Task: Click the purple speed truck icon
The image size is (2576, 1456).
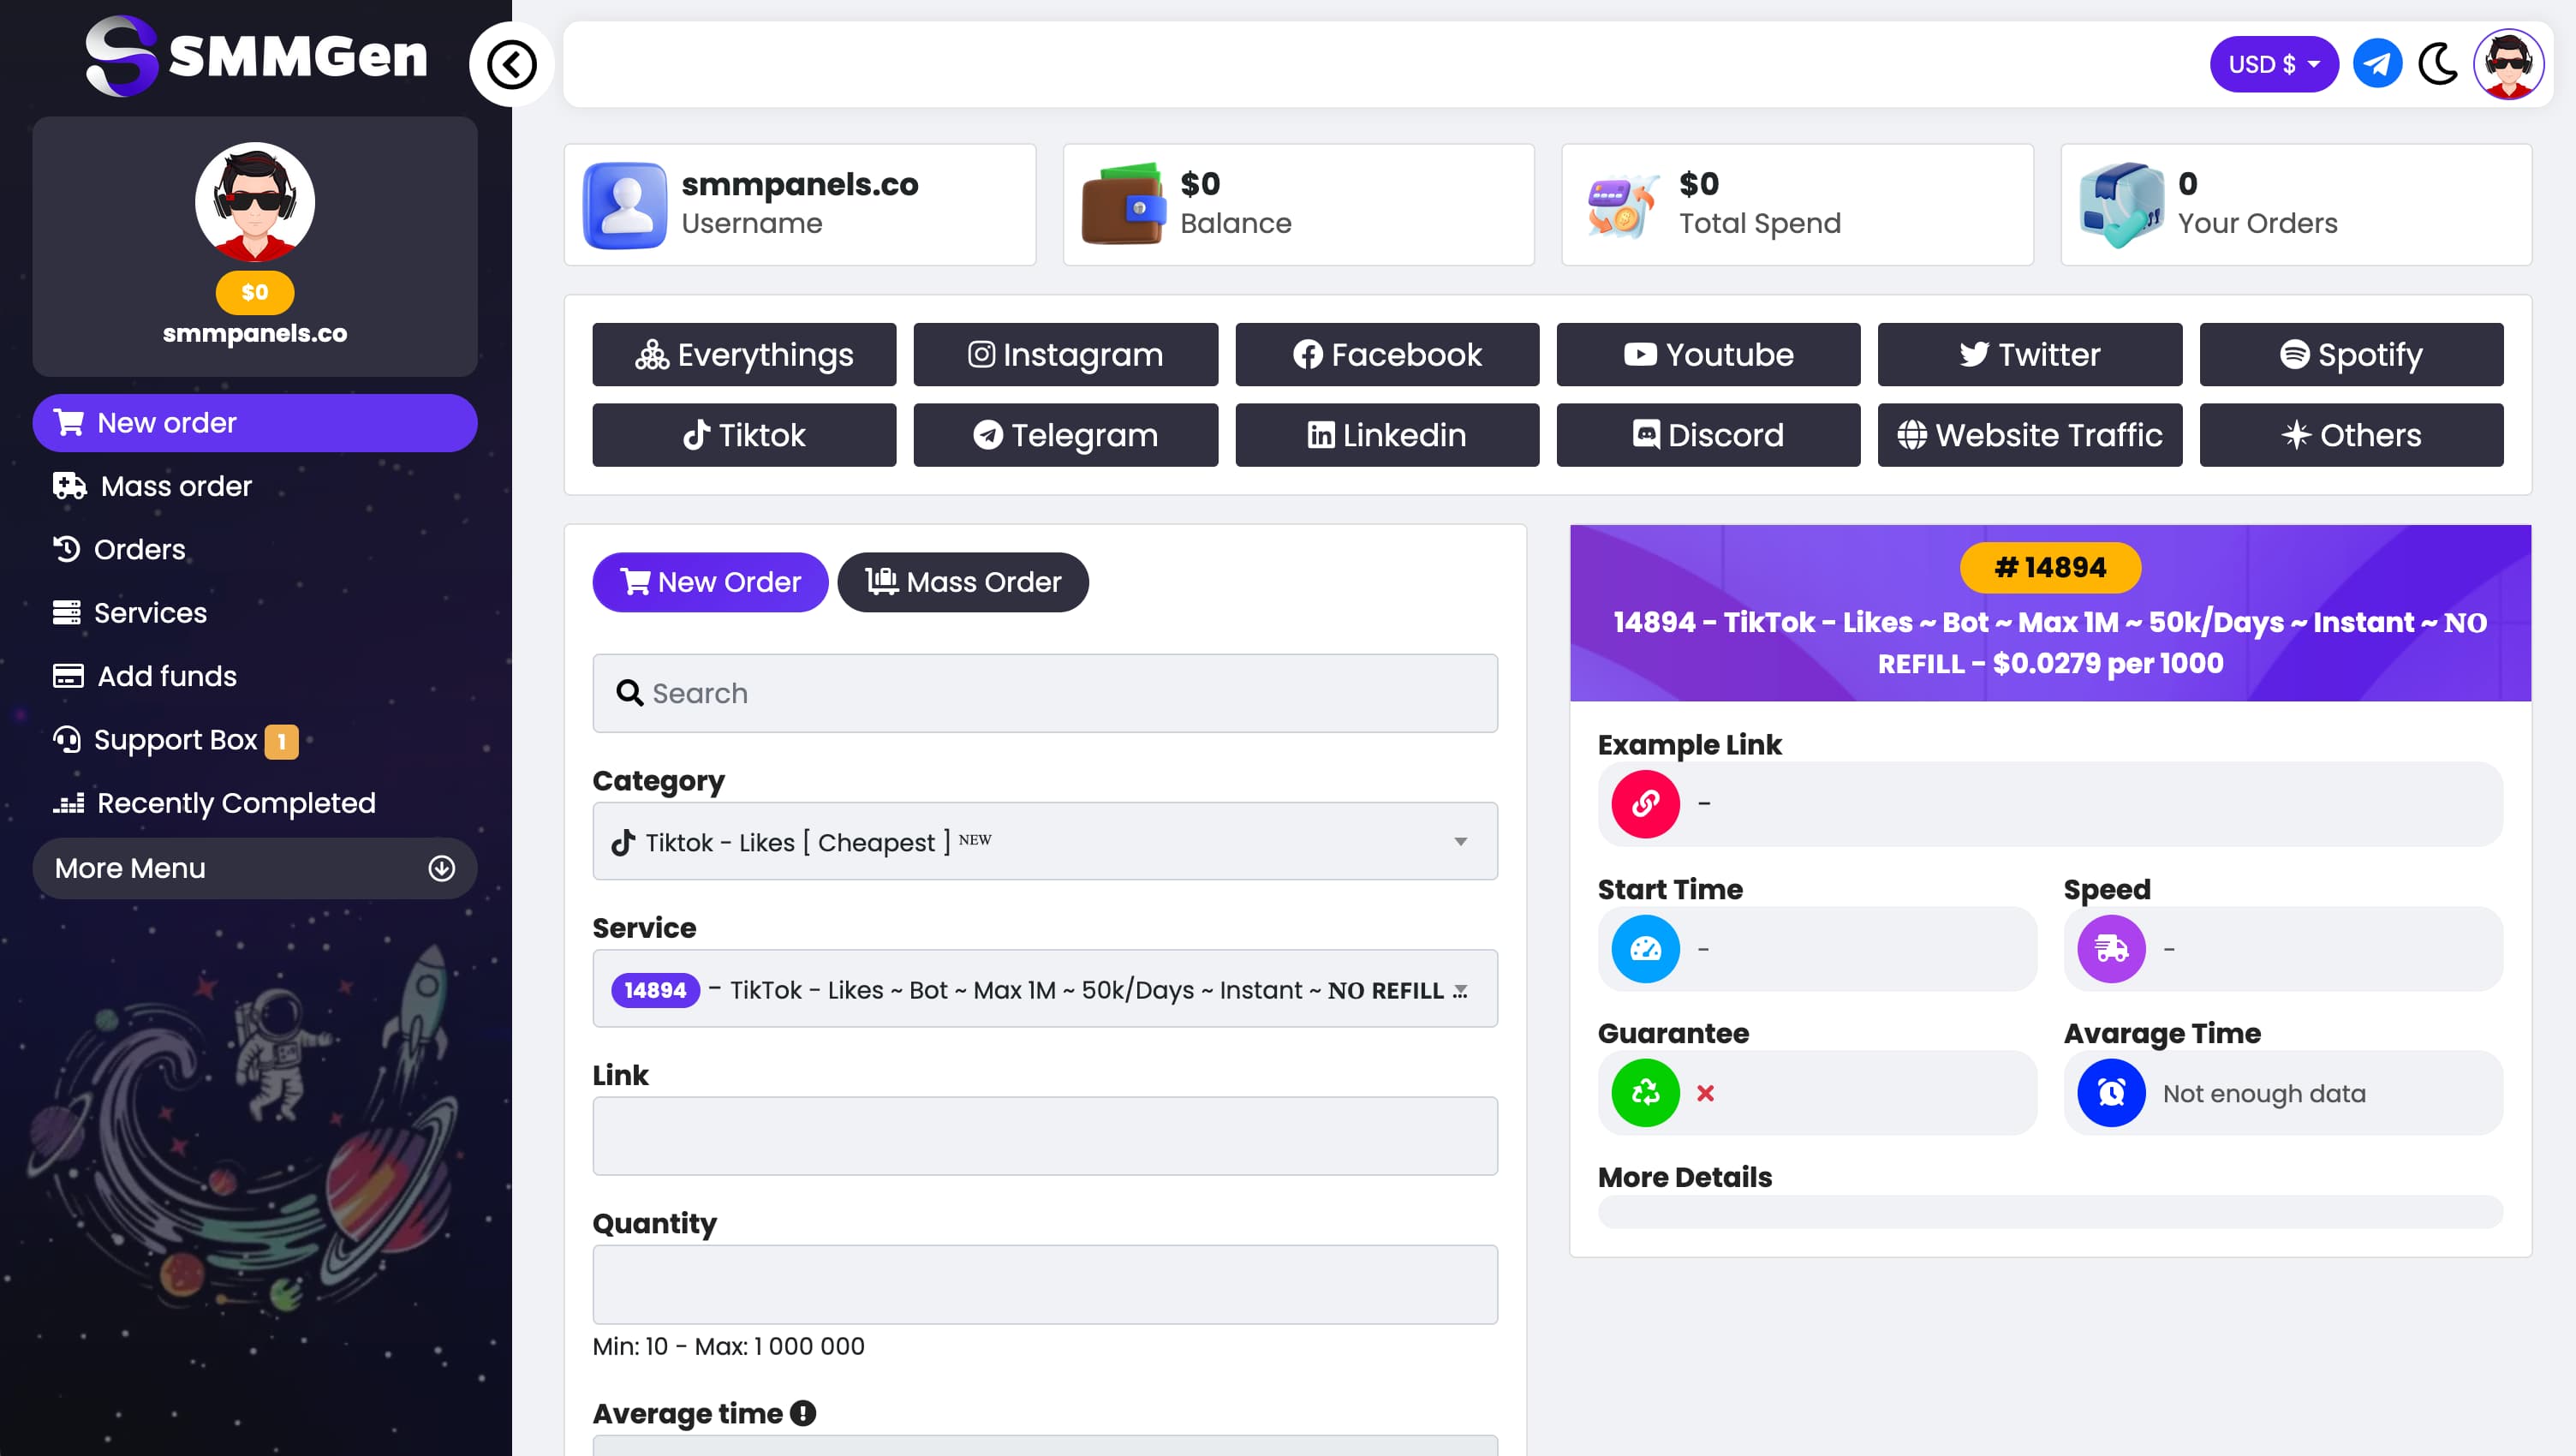Action: [x=2110, y=948]
